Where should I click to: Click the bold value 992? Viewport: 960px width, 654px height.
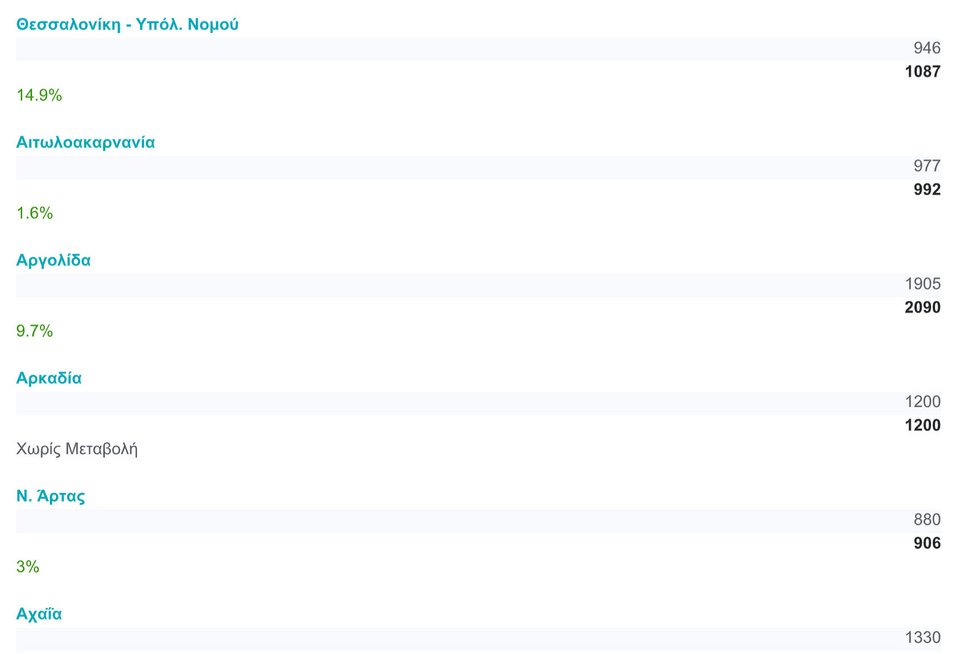coord(926,190)
